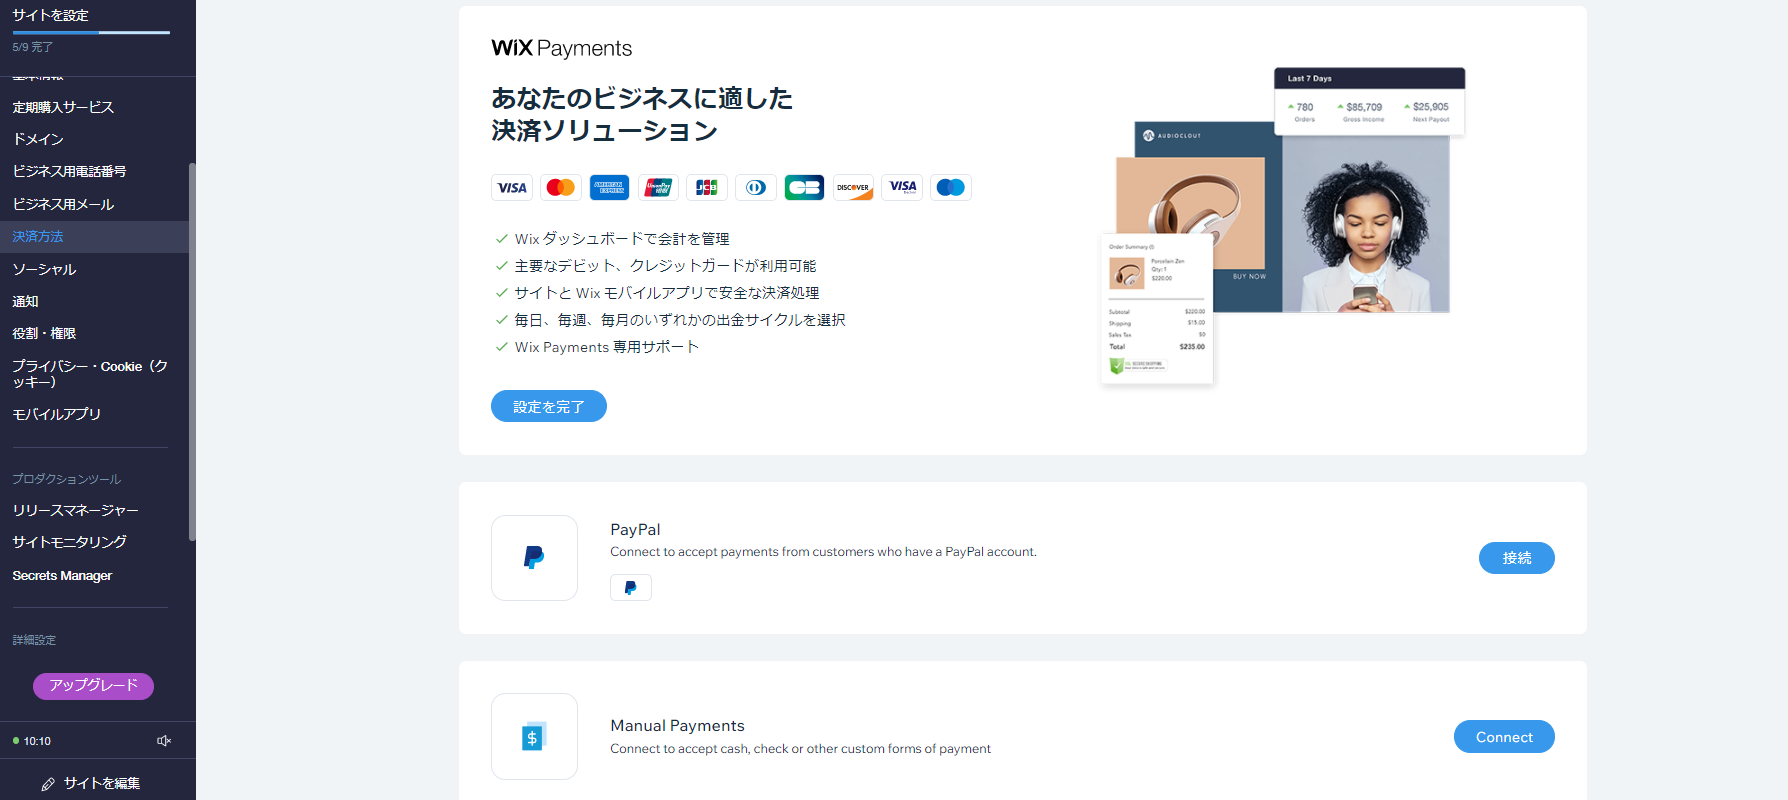Open ソーシャル settings in sidebar

44,269
